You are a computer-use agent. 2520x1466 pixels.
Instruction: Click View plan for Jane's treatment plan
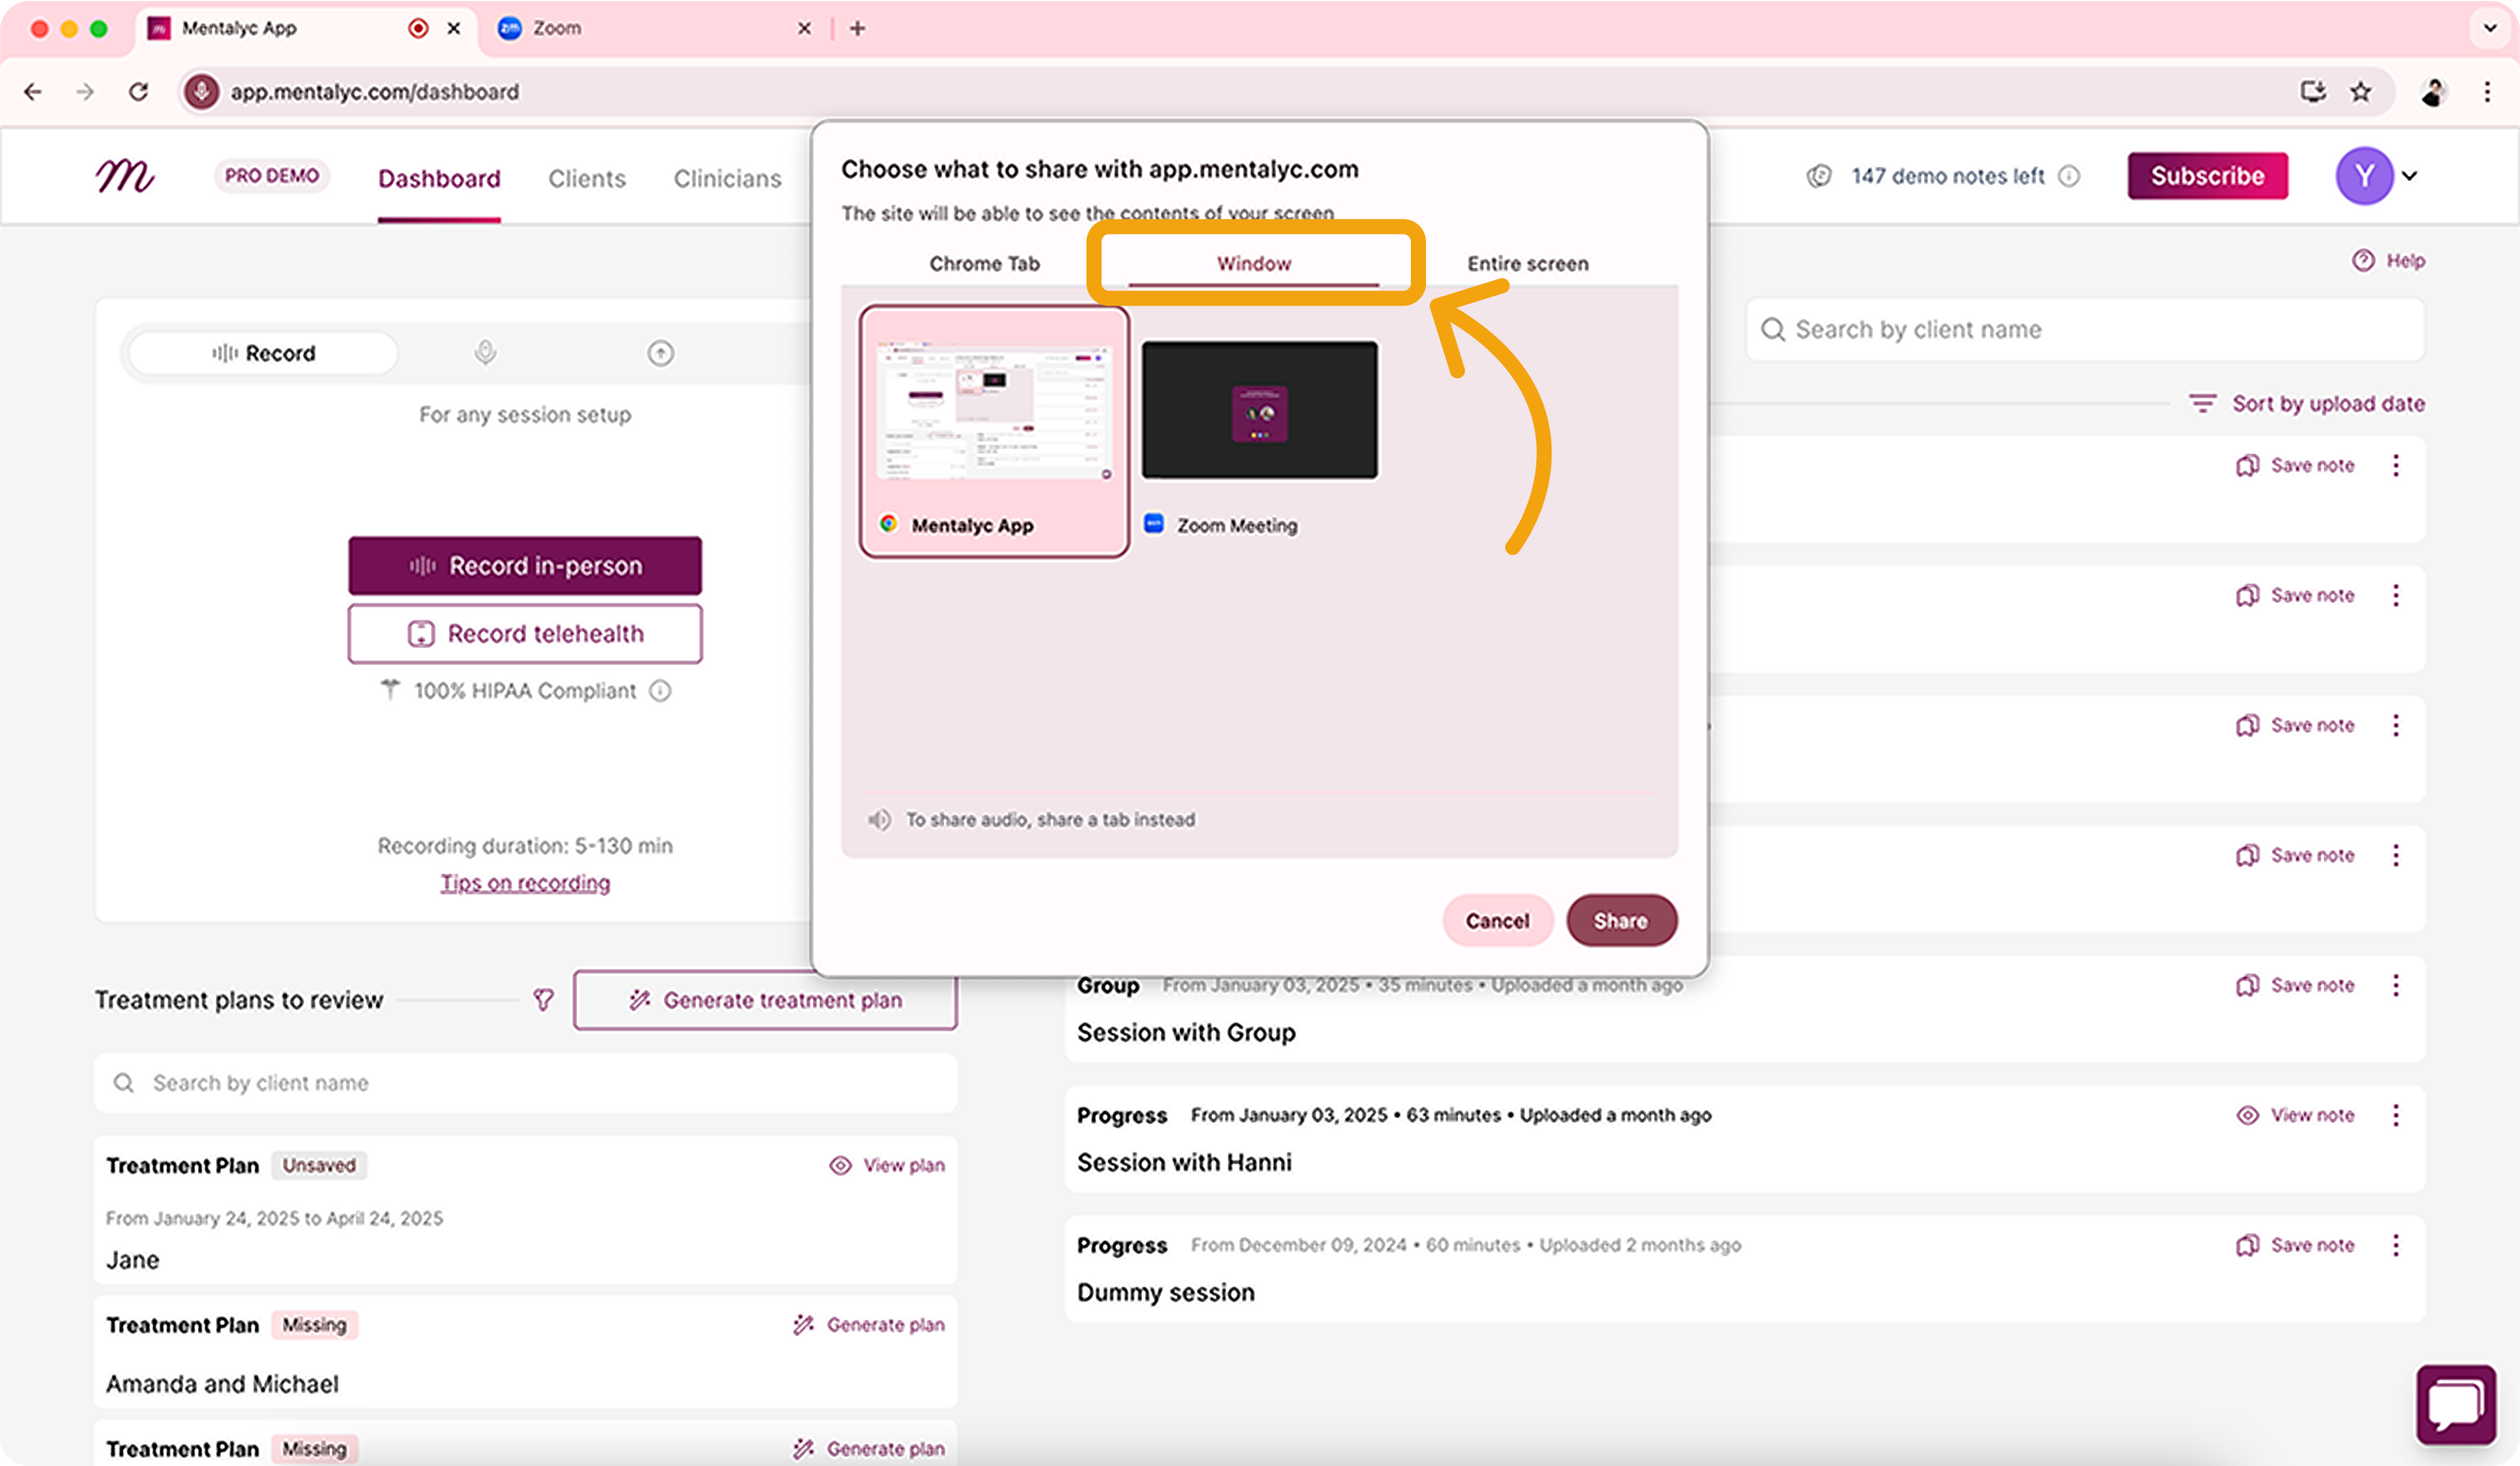click(887, 1166)
